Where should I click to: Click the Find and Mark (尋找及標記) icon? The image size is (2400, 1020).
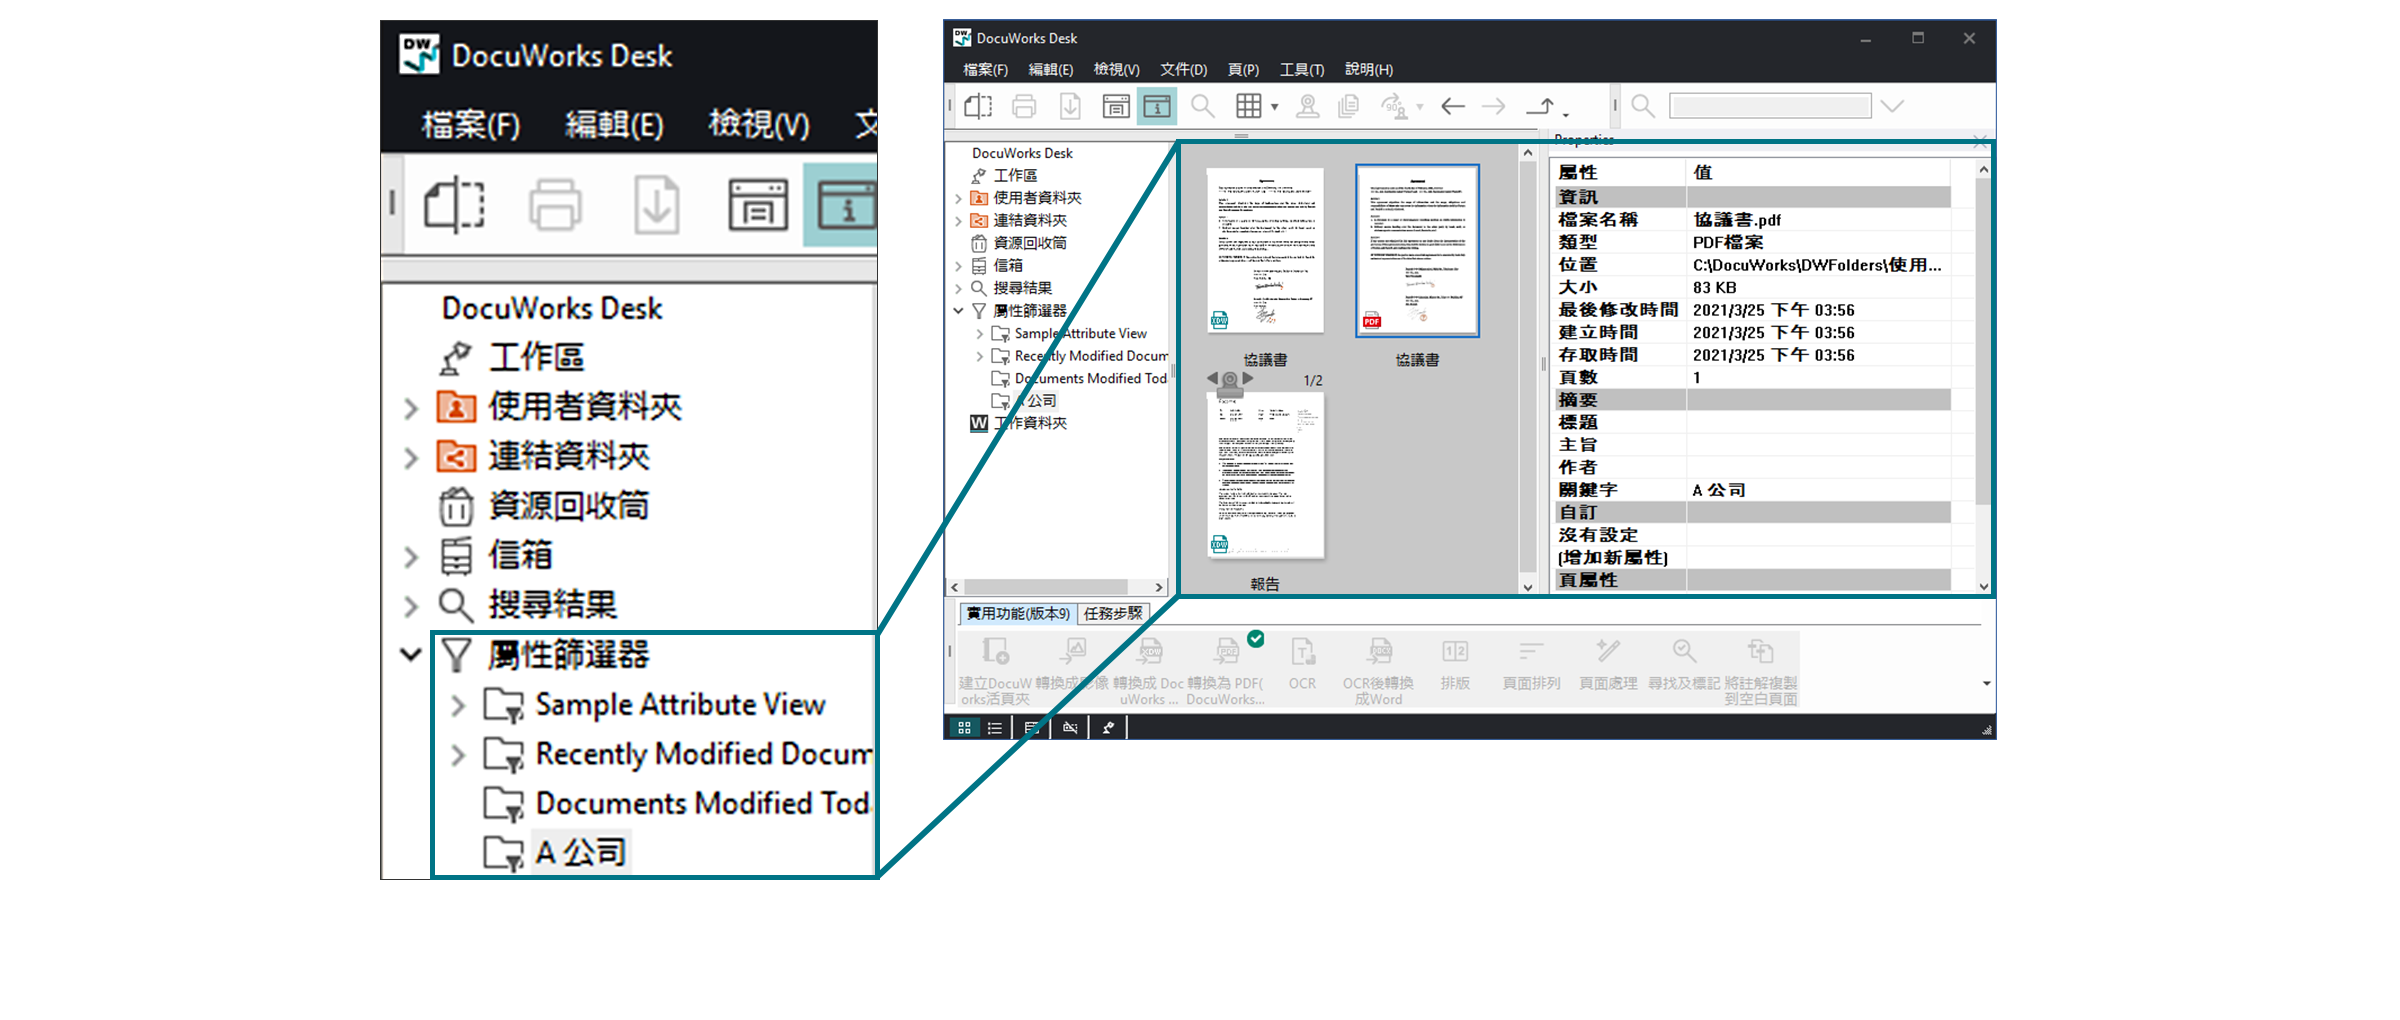(1684, 654)
